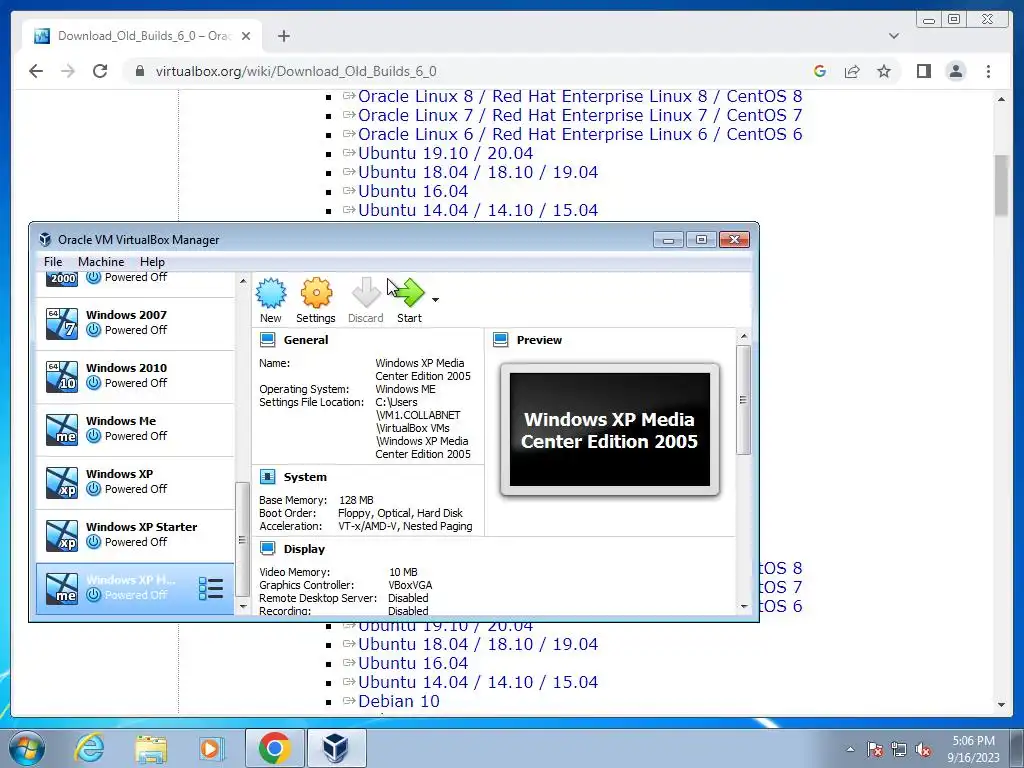The height and width of the screenshot is (768, 1024).
Task: Bookmark this page with star icon
Action: (884, 71)
